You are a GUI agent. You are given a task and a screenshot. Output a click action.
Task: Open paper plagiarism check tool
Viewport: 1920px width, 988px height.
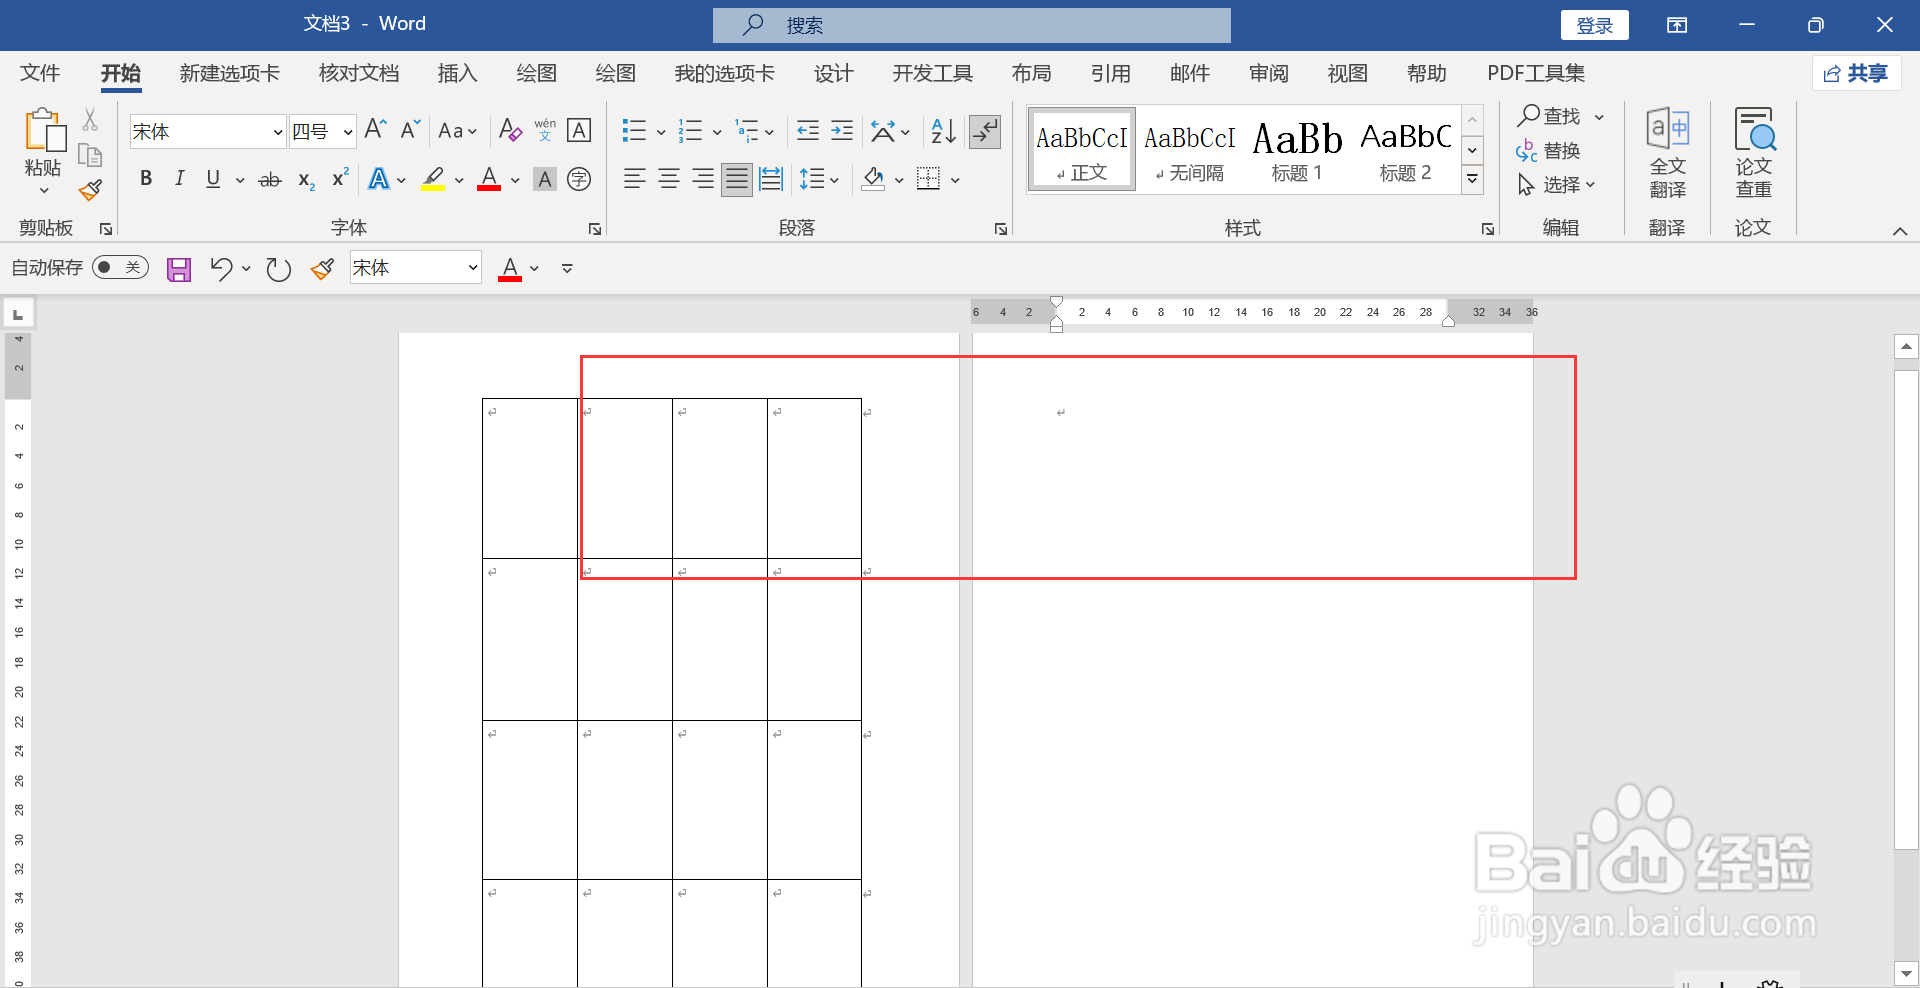[1753, 153]
